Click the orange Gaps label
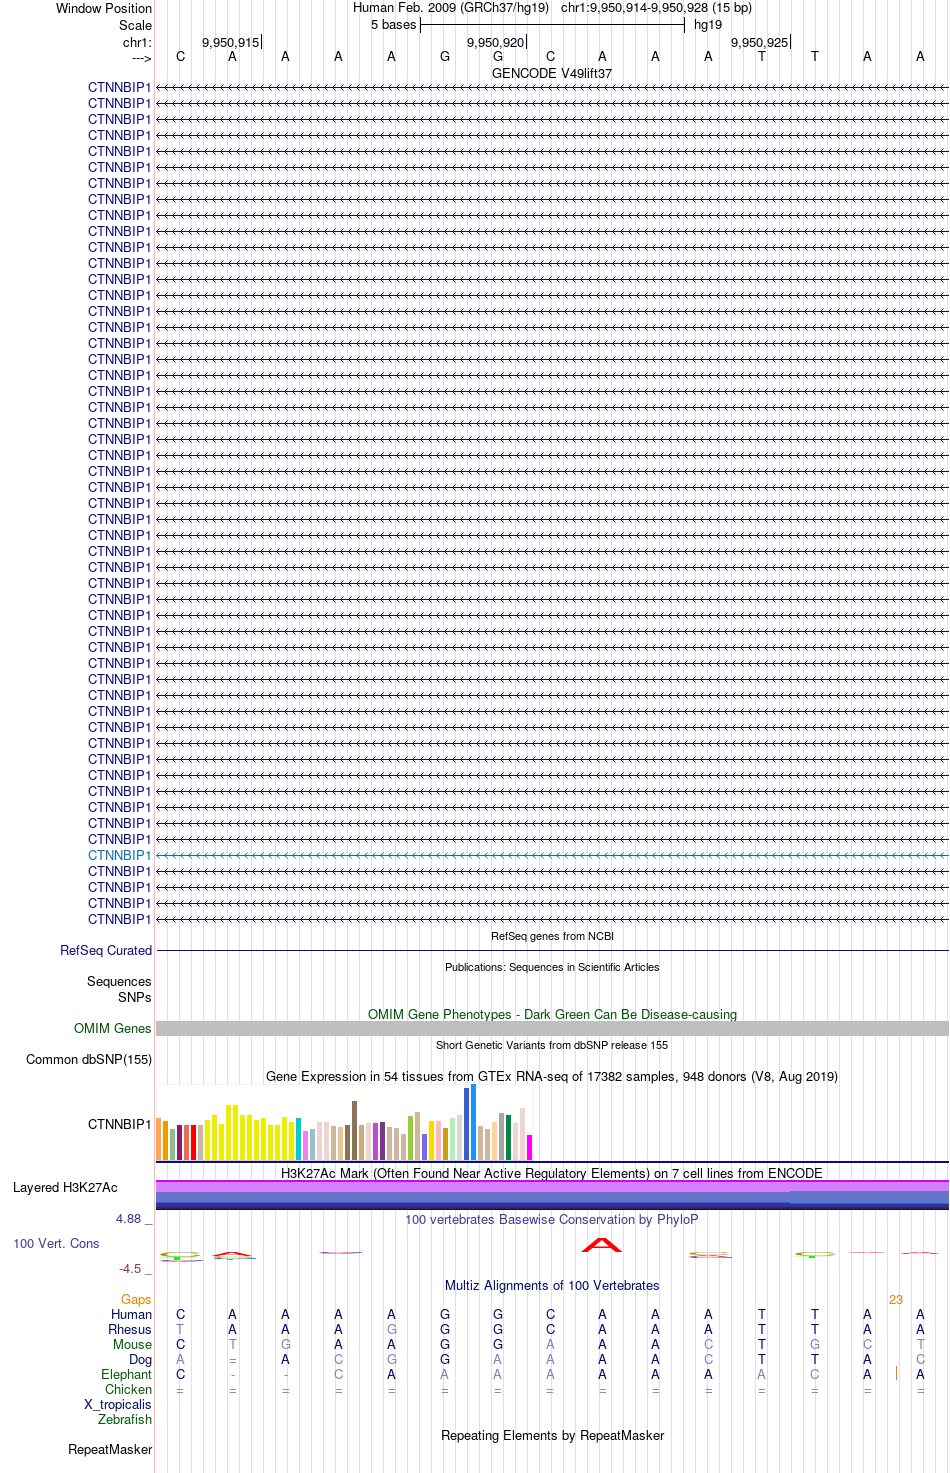 pyautogui.click(x=136, y=1299)
